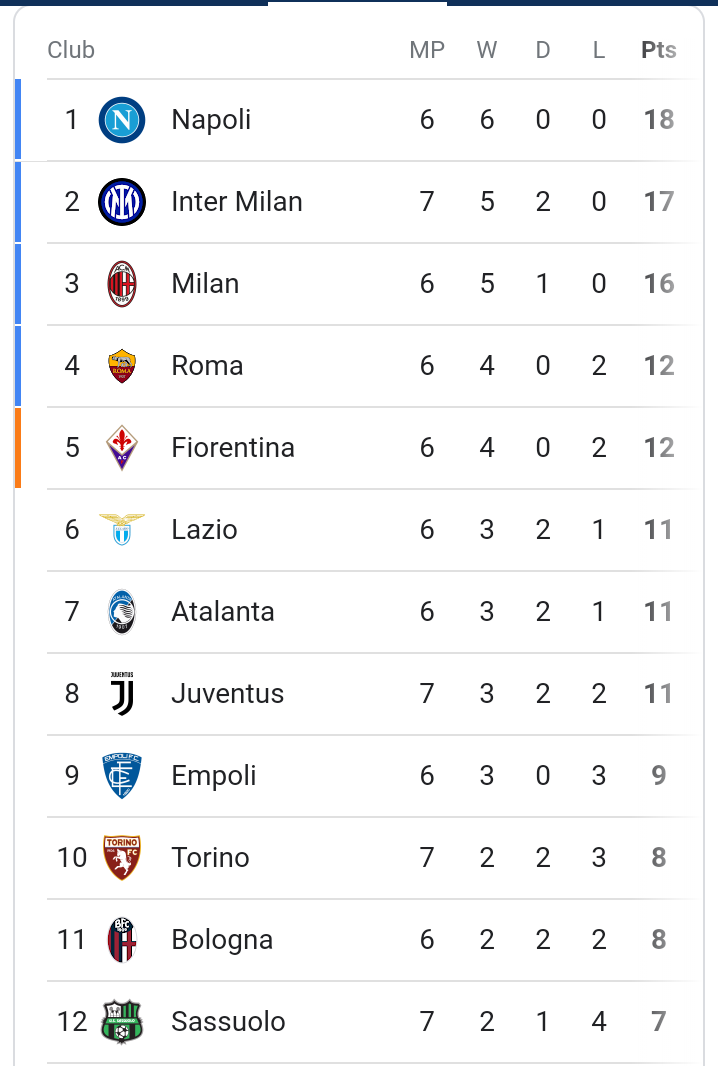Open the Napoli team name link
Image resolution: width=718 pixels, height=1066 pixels.
pyautogui.click(x=211, y=120)
